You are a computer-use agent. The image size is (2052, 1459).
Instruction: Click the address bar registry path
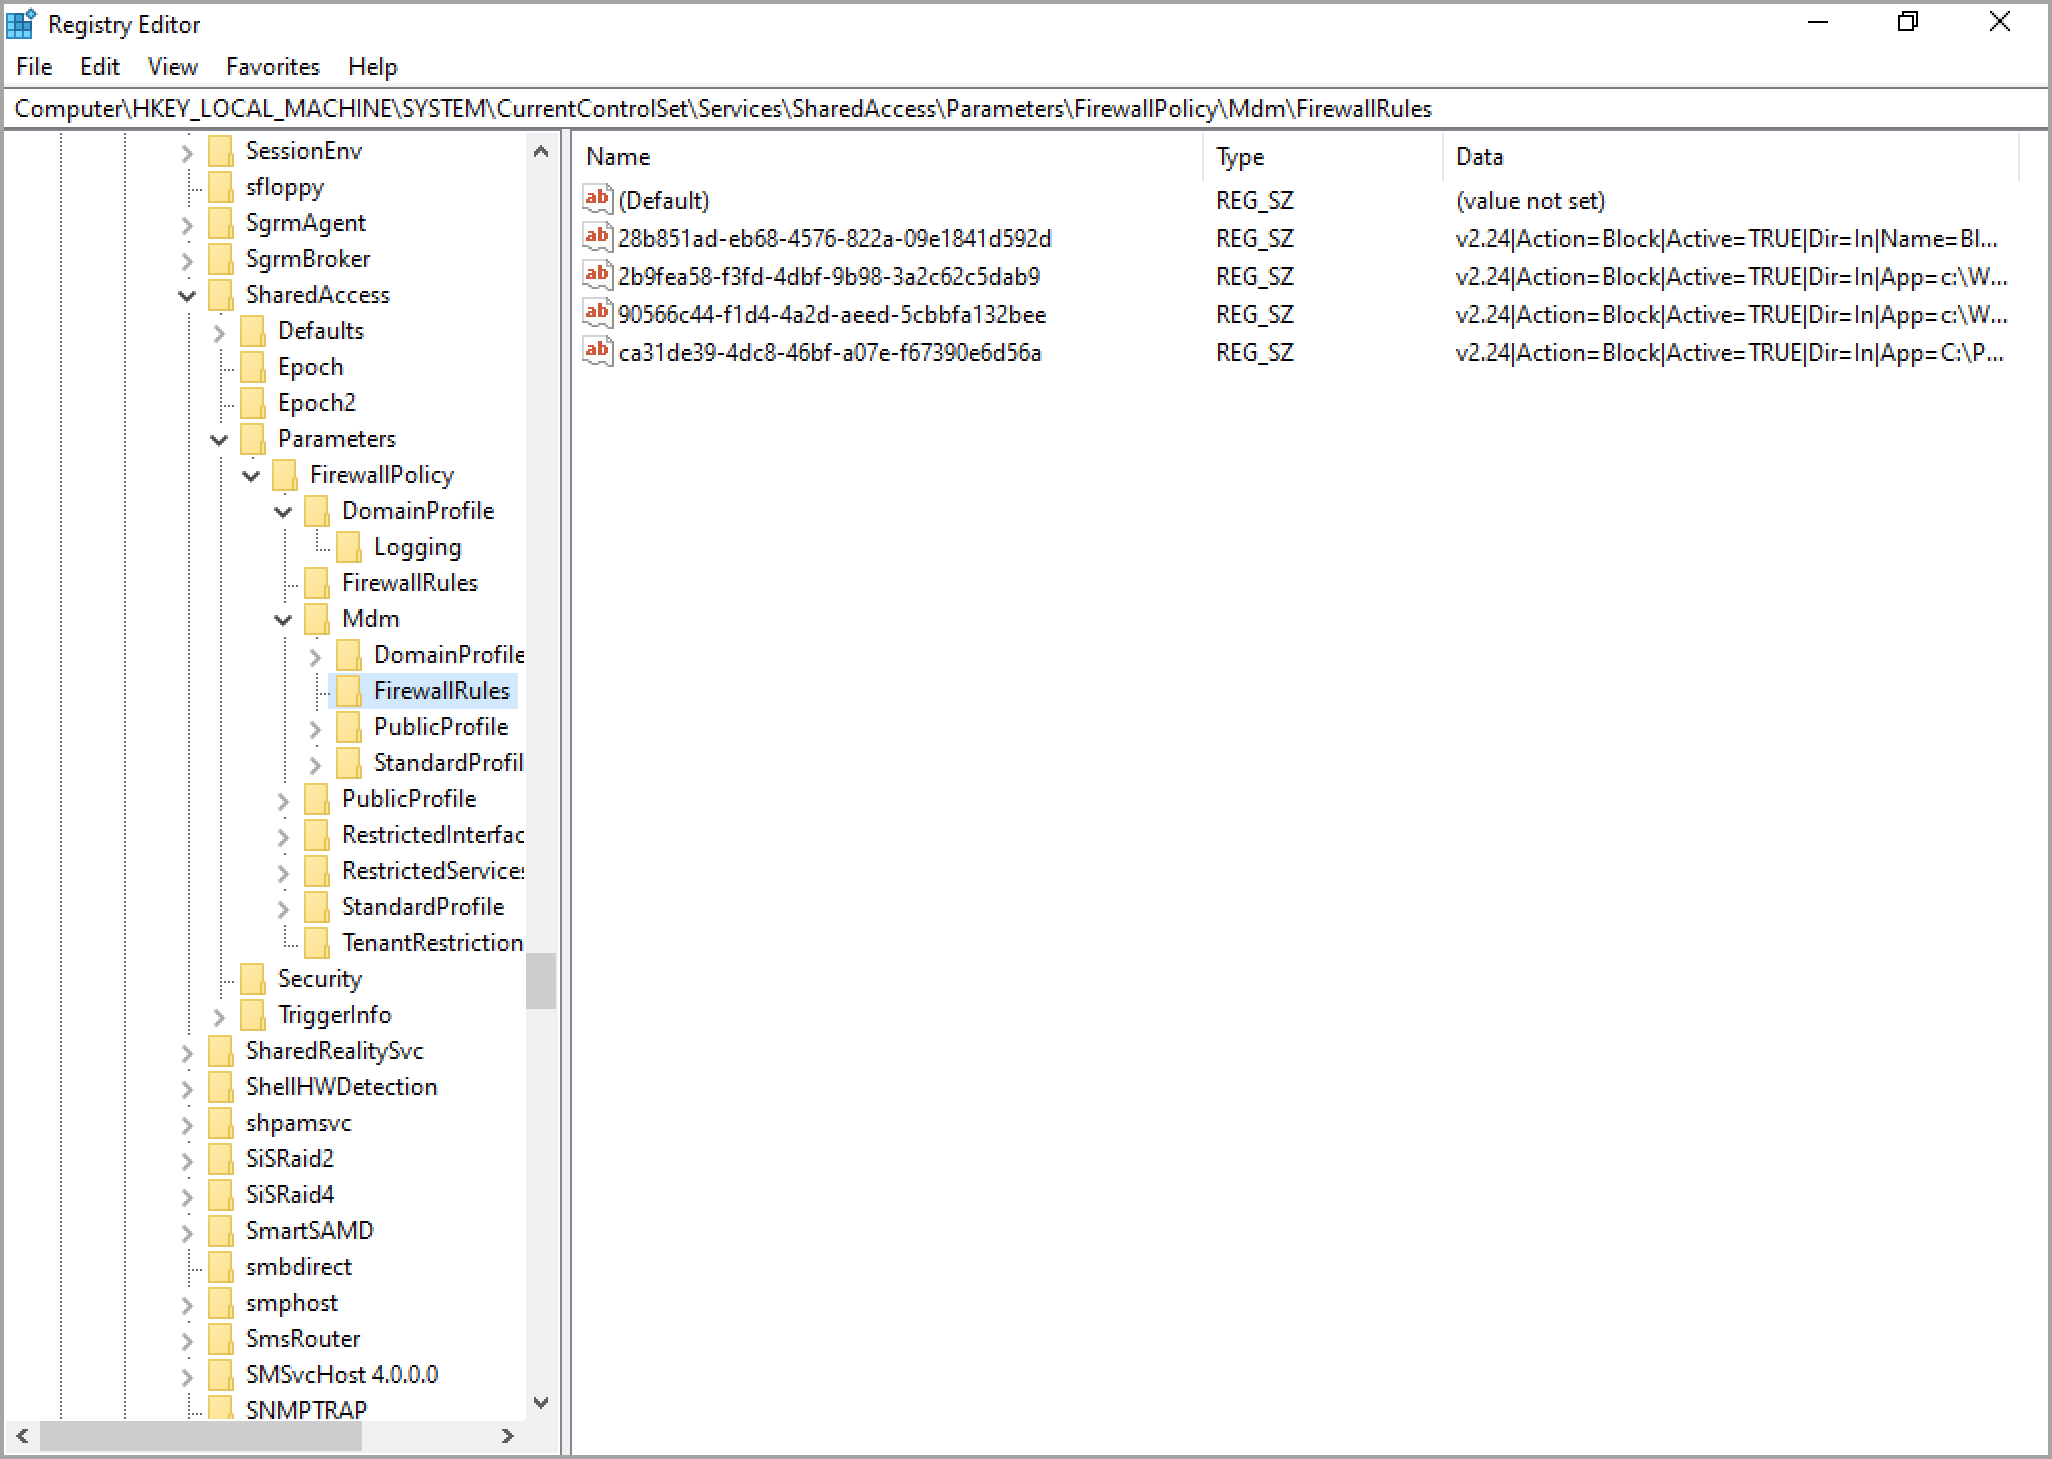point(722,109)
